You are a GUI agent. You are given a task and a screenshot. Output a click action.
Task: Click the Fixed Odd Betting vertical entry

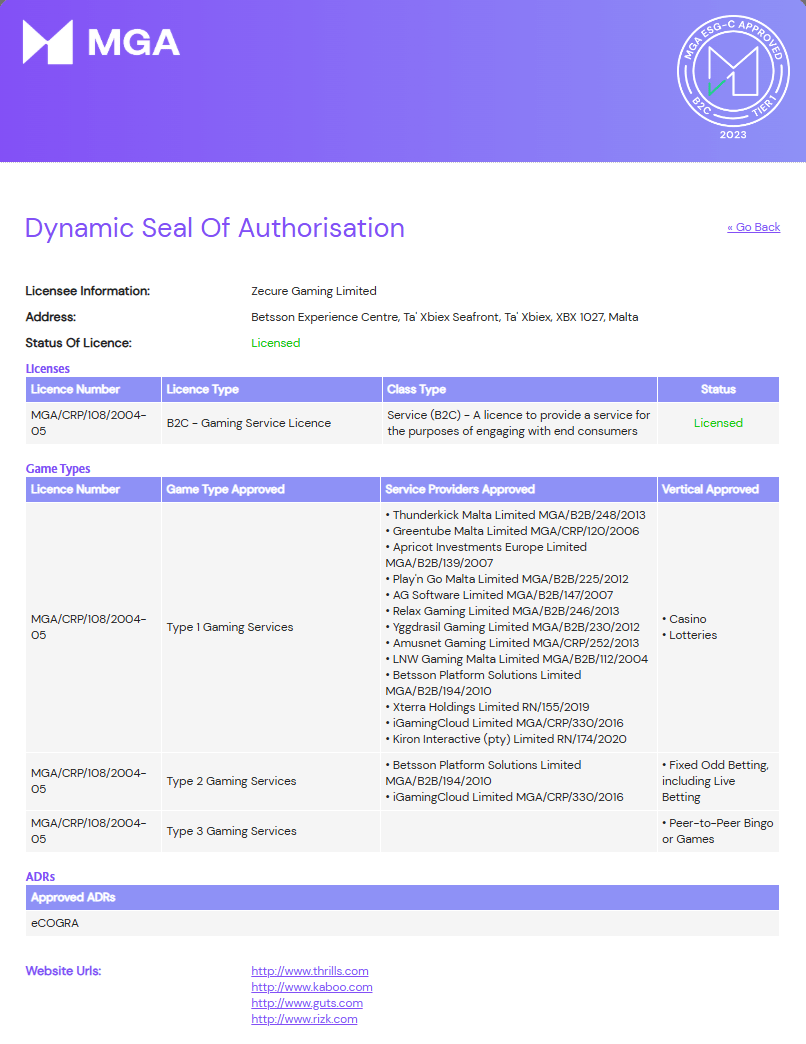pyautogui.click(x=715, y=781)
